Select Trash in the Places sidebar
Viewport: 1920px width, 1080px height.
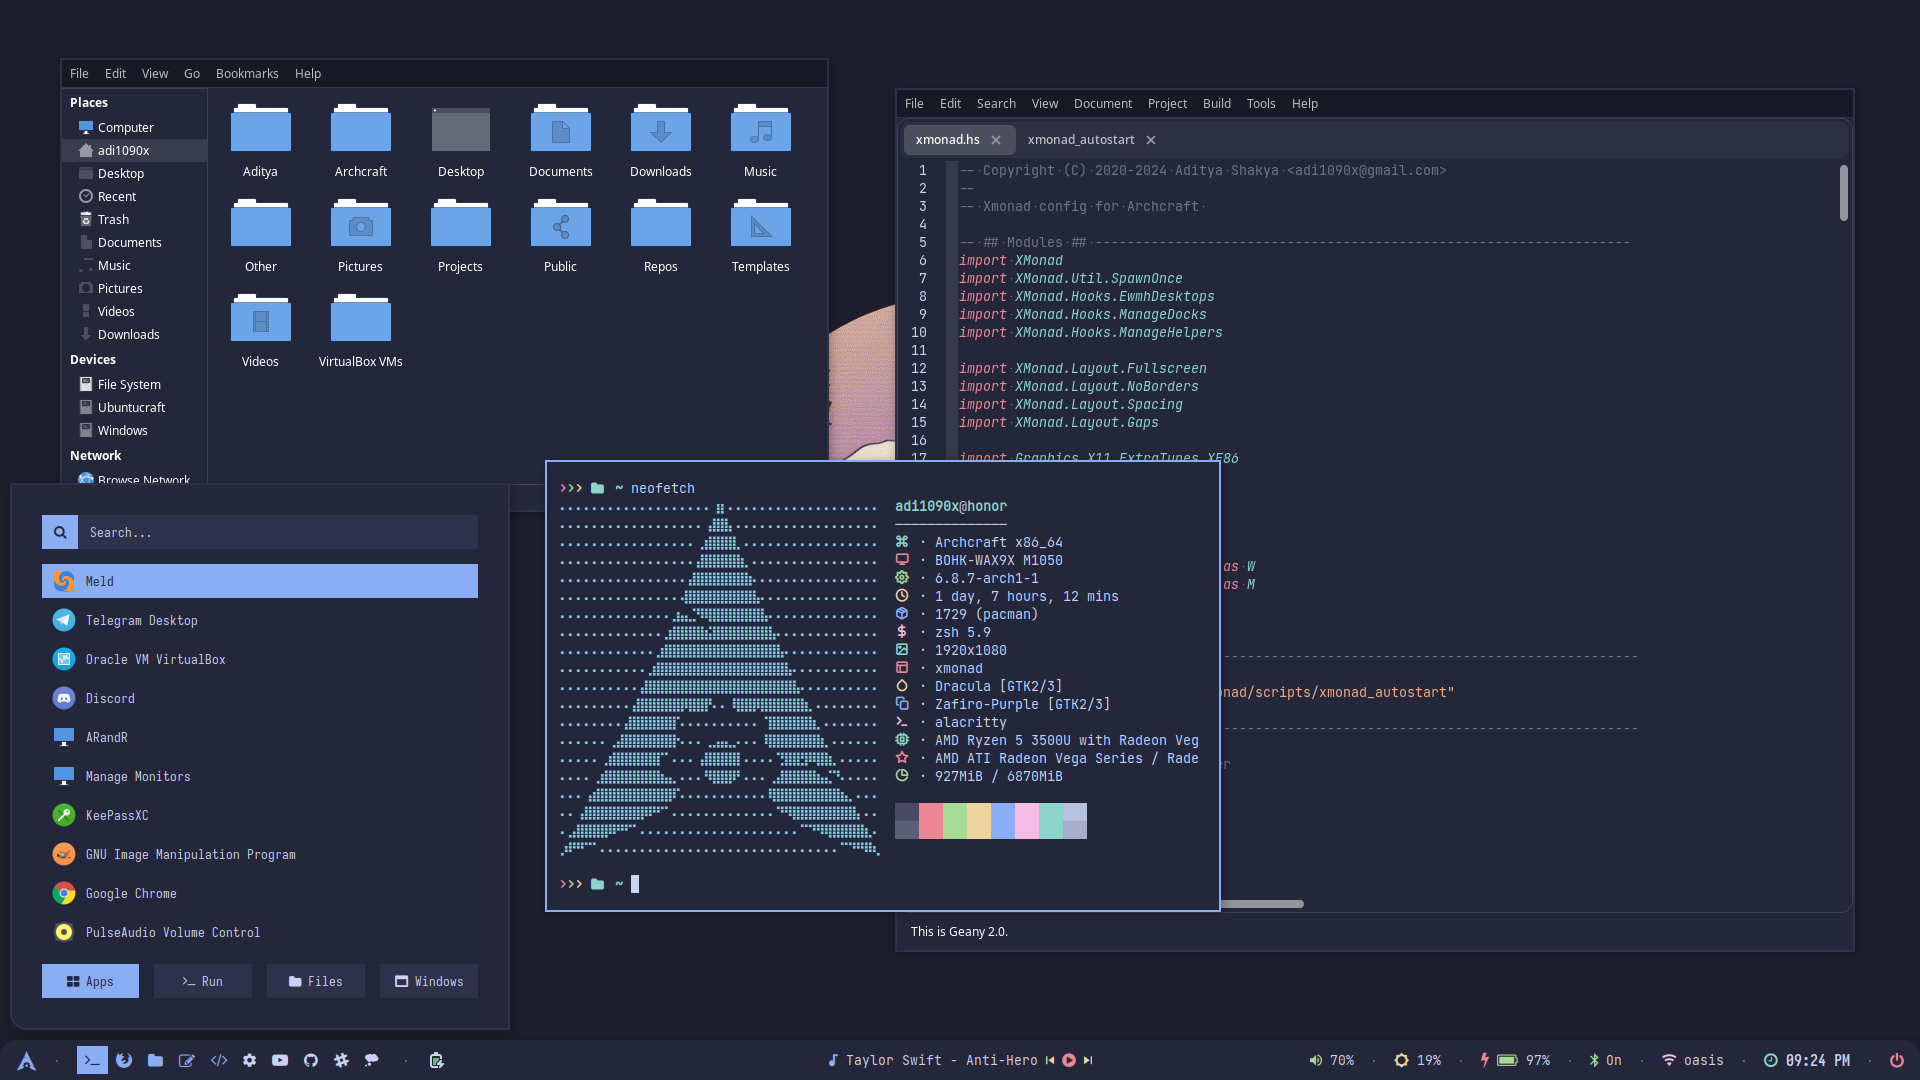[x=113, y=219]
